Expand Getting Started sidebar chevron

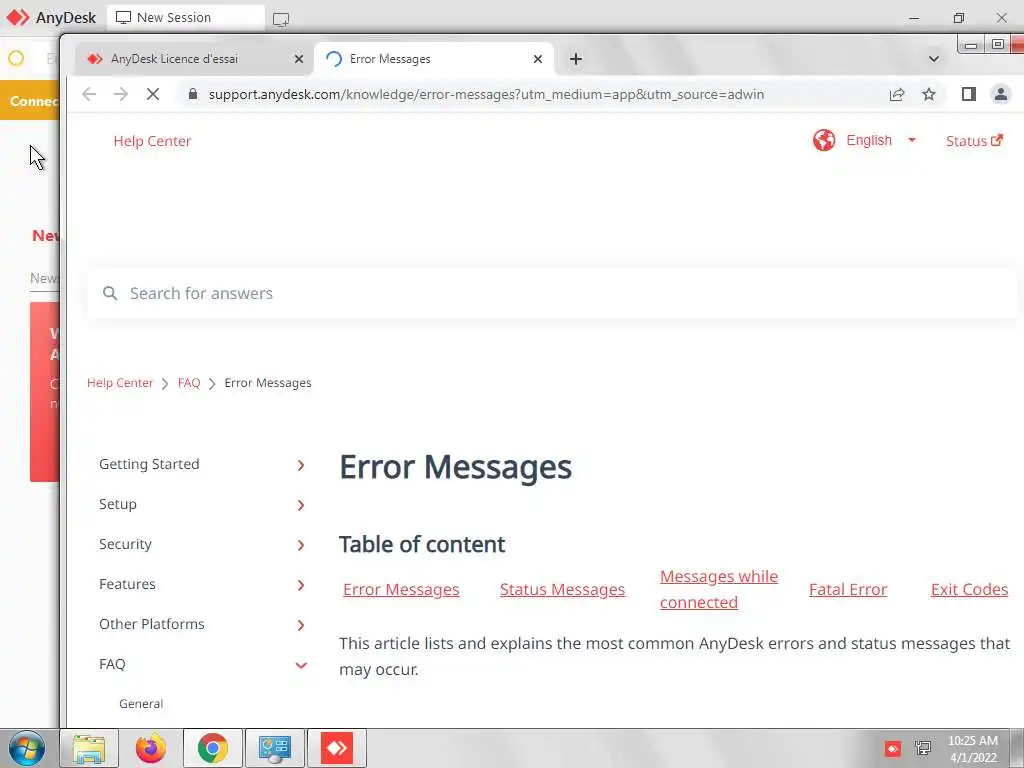300,465
